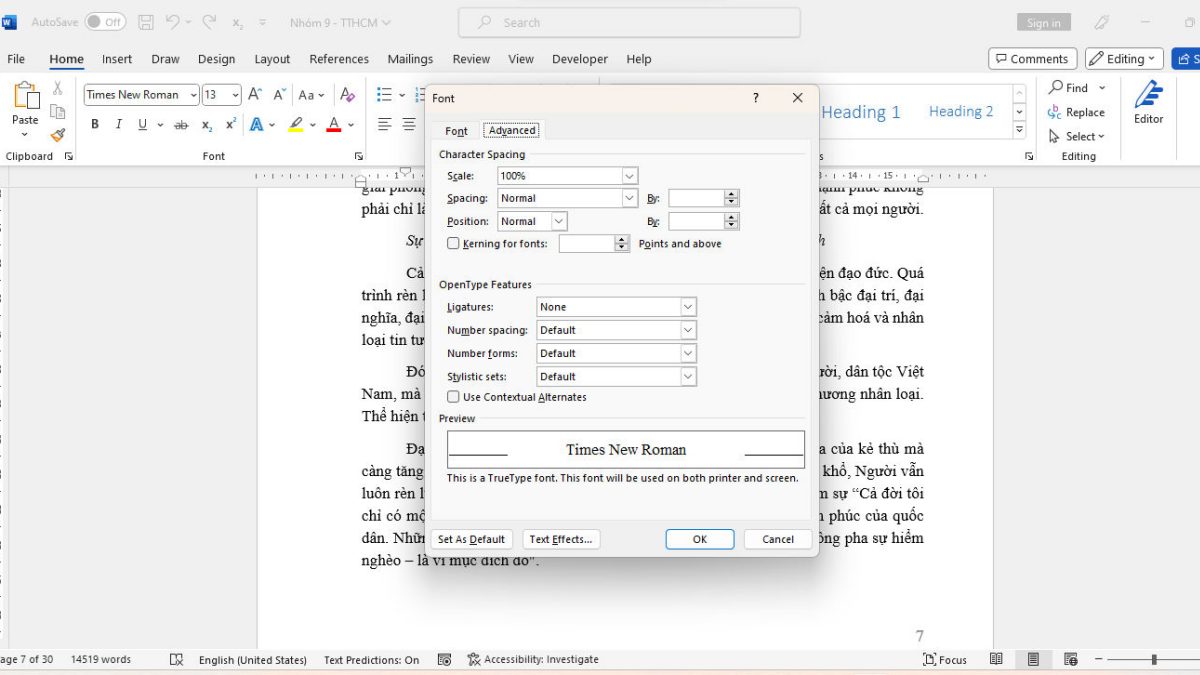
Task: Check Use Contextual Alternates option
Action: pyautogui.click(x=453, y=397)
